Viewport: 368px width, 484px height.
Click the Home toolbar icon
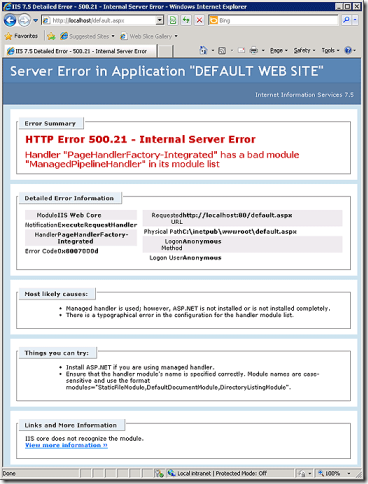203,50
